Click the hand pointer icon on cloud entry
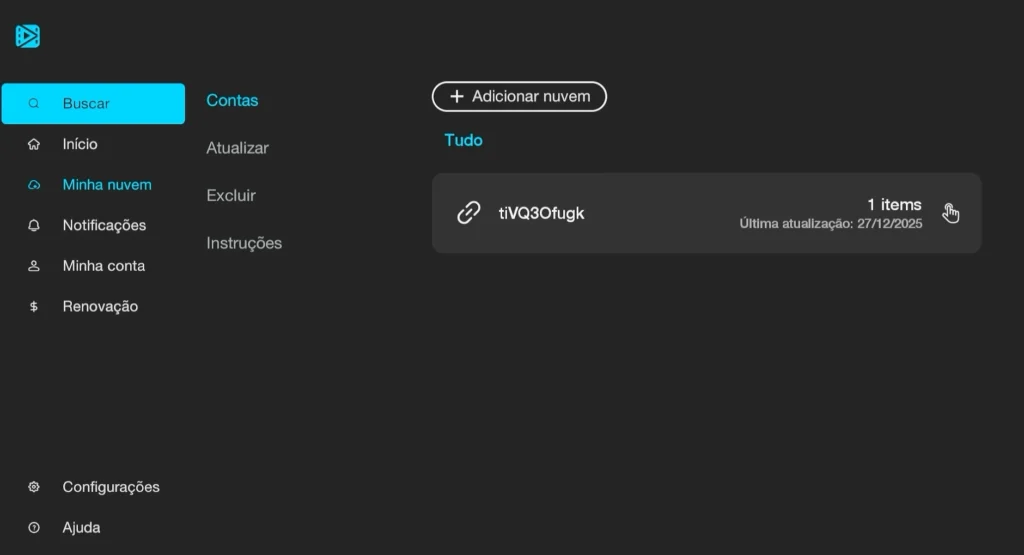Image resolution: width=1024 pixels, height=555 pixels. coord(950,213)
